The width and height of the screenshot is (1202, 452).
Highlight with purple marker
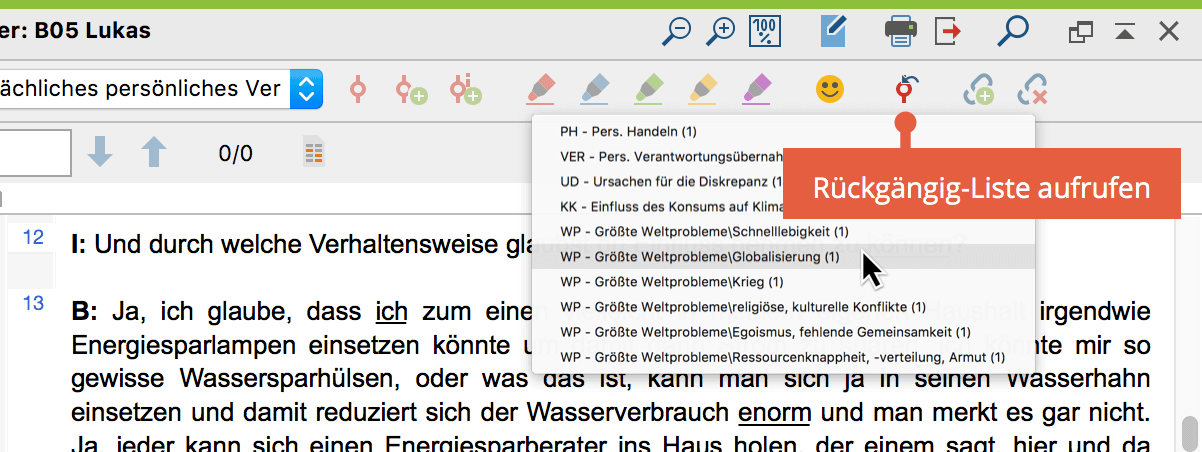(757, 90)
